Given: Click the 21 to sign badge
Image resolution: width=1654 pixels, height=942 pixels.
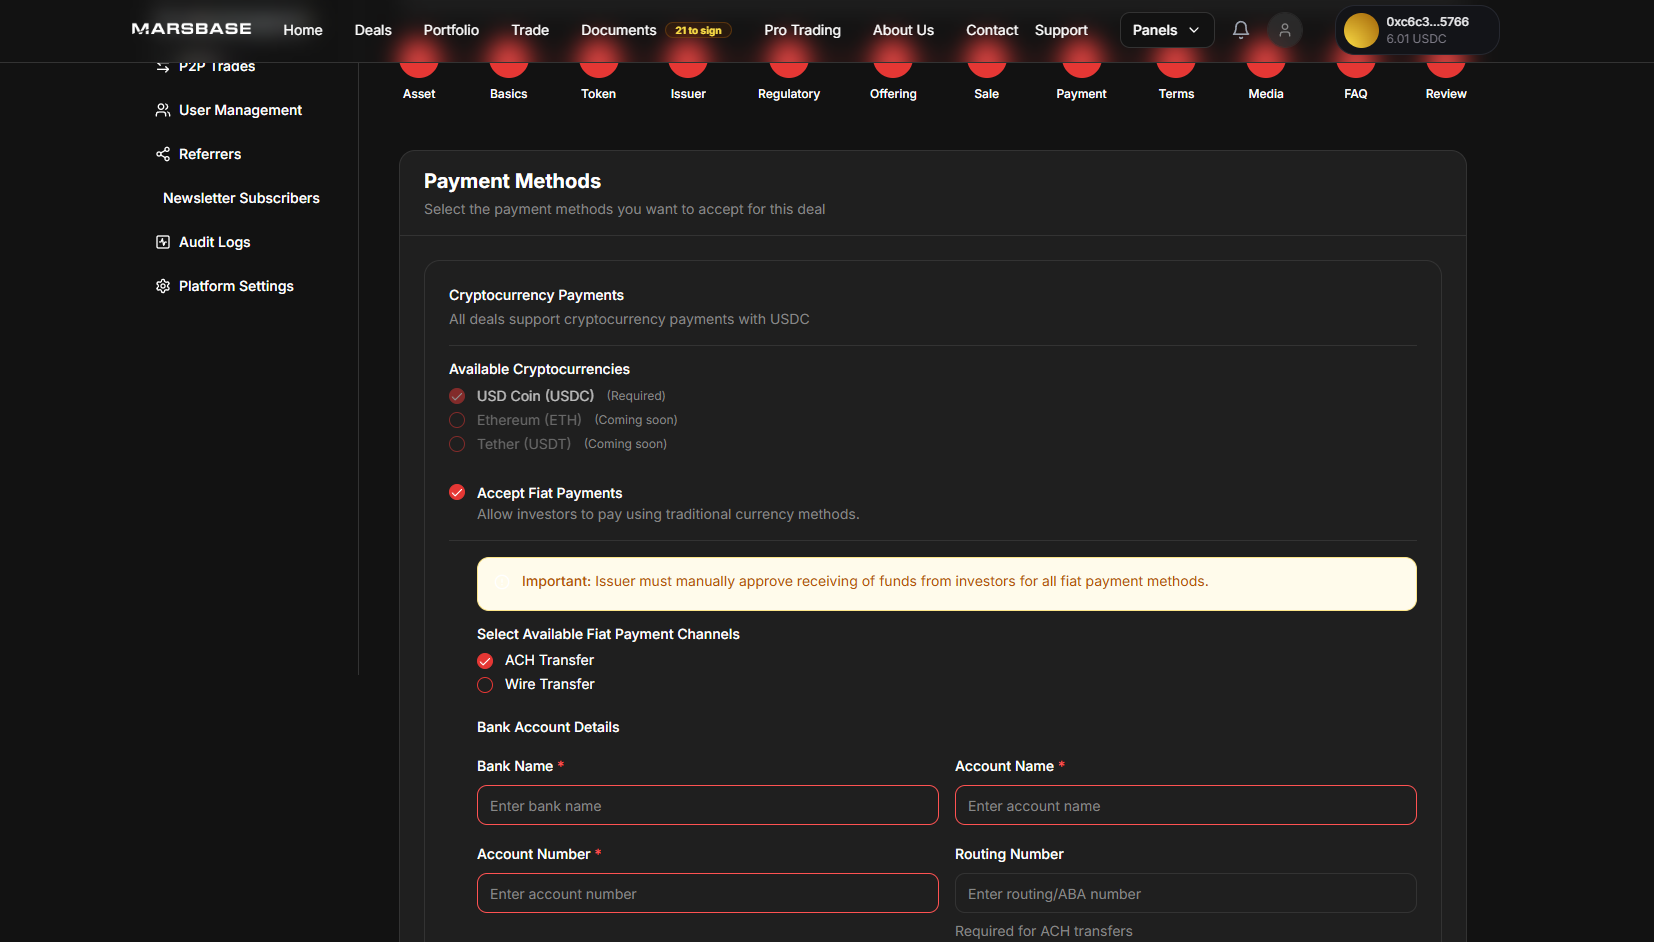Looking at the screenshot, I should pos(697,30).
